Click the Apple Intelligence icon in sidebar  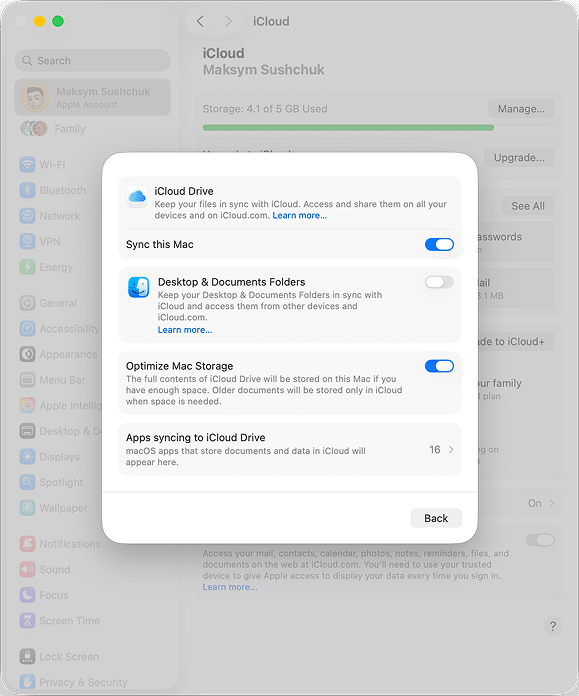[x=28, y=406]
